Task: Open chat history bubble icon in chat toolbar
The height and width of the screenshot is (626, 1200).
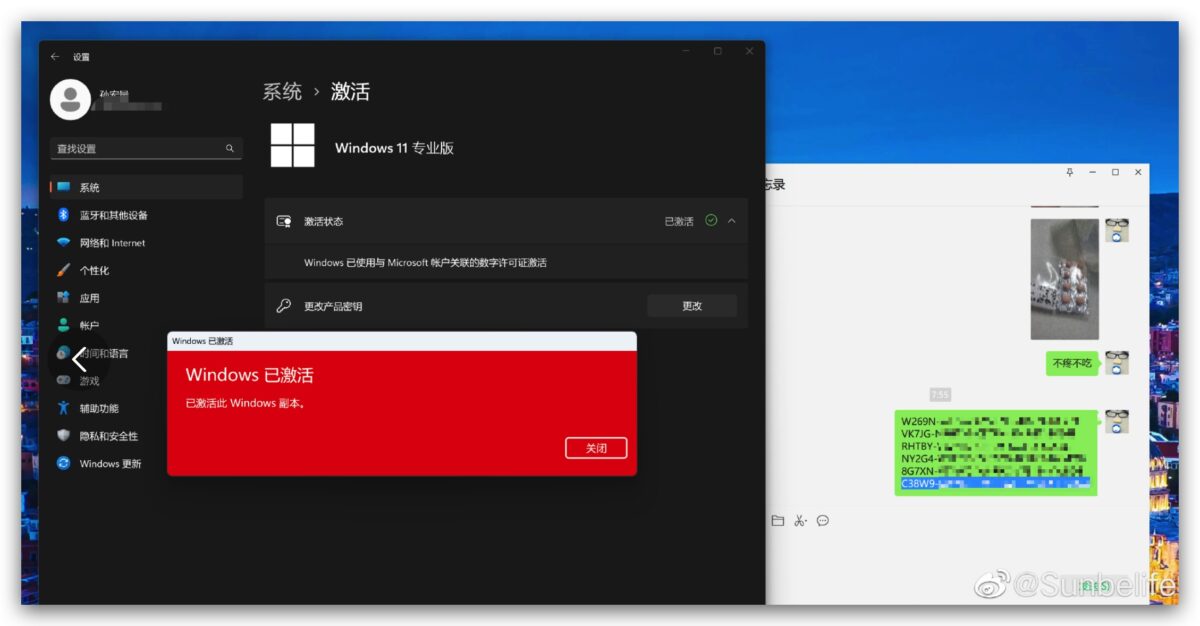Action: (x=823, y=520)
